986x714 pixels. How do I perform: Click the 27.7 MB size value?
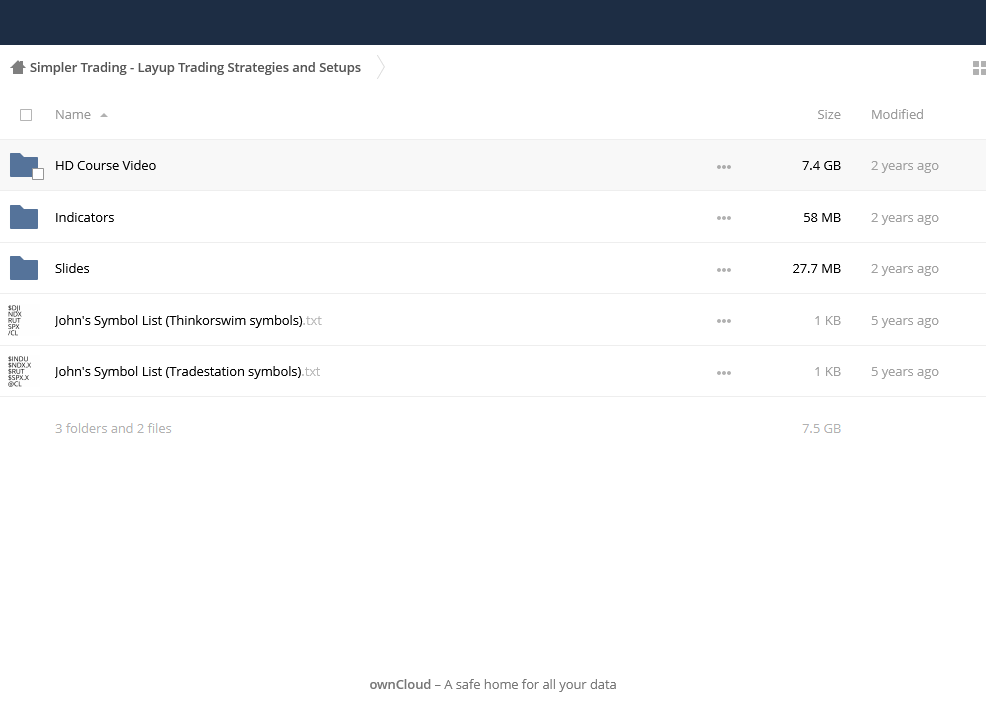coord(816,269)
